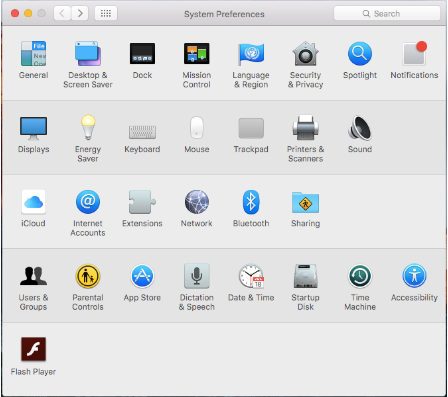The image size is (448, 397).
Task: Click the Search field in toolbar
Action: pos(387,14)
